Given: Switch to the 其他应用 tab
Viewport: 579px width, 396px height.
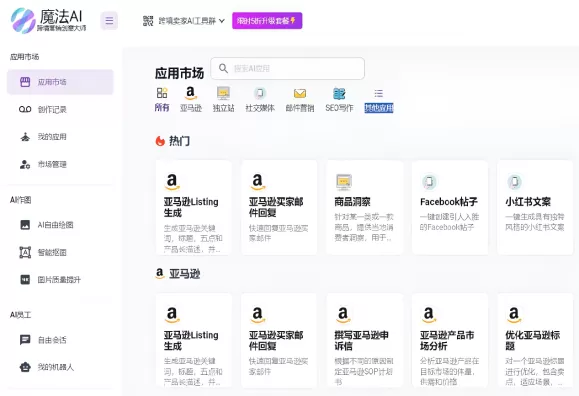Looking at the screenshot, I should pyautogui.click(x=379, y=107).
